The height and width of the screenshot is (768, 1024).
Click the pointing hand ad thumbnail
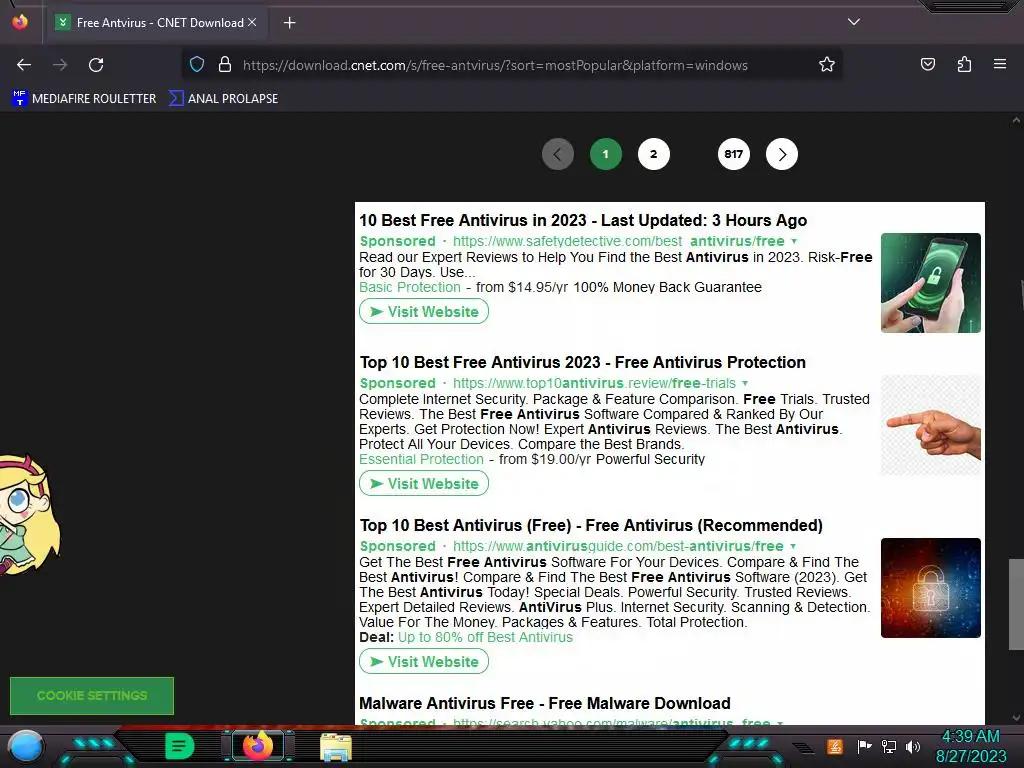tap(931, 425)
